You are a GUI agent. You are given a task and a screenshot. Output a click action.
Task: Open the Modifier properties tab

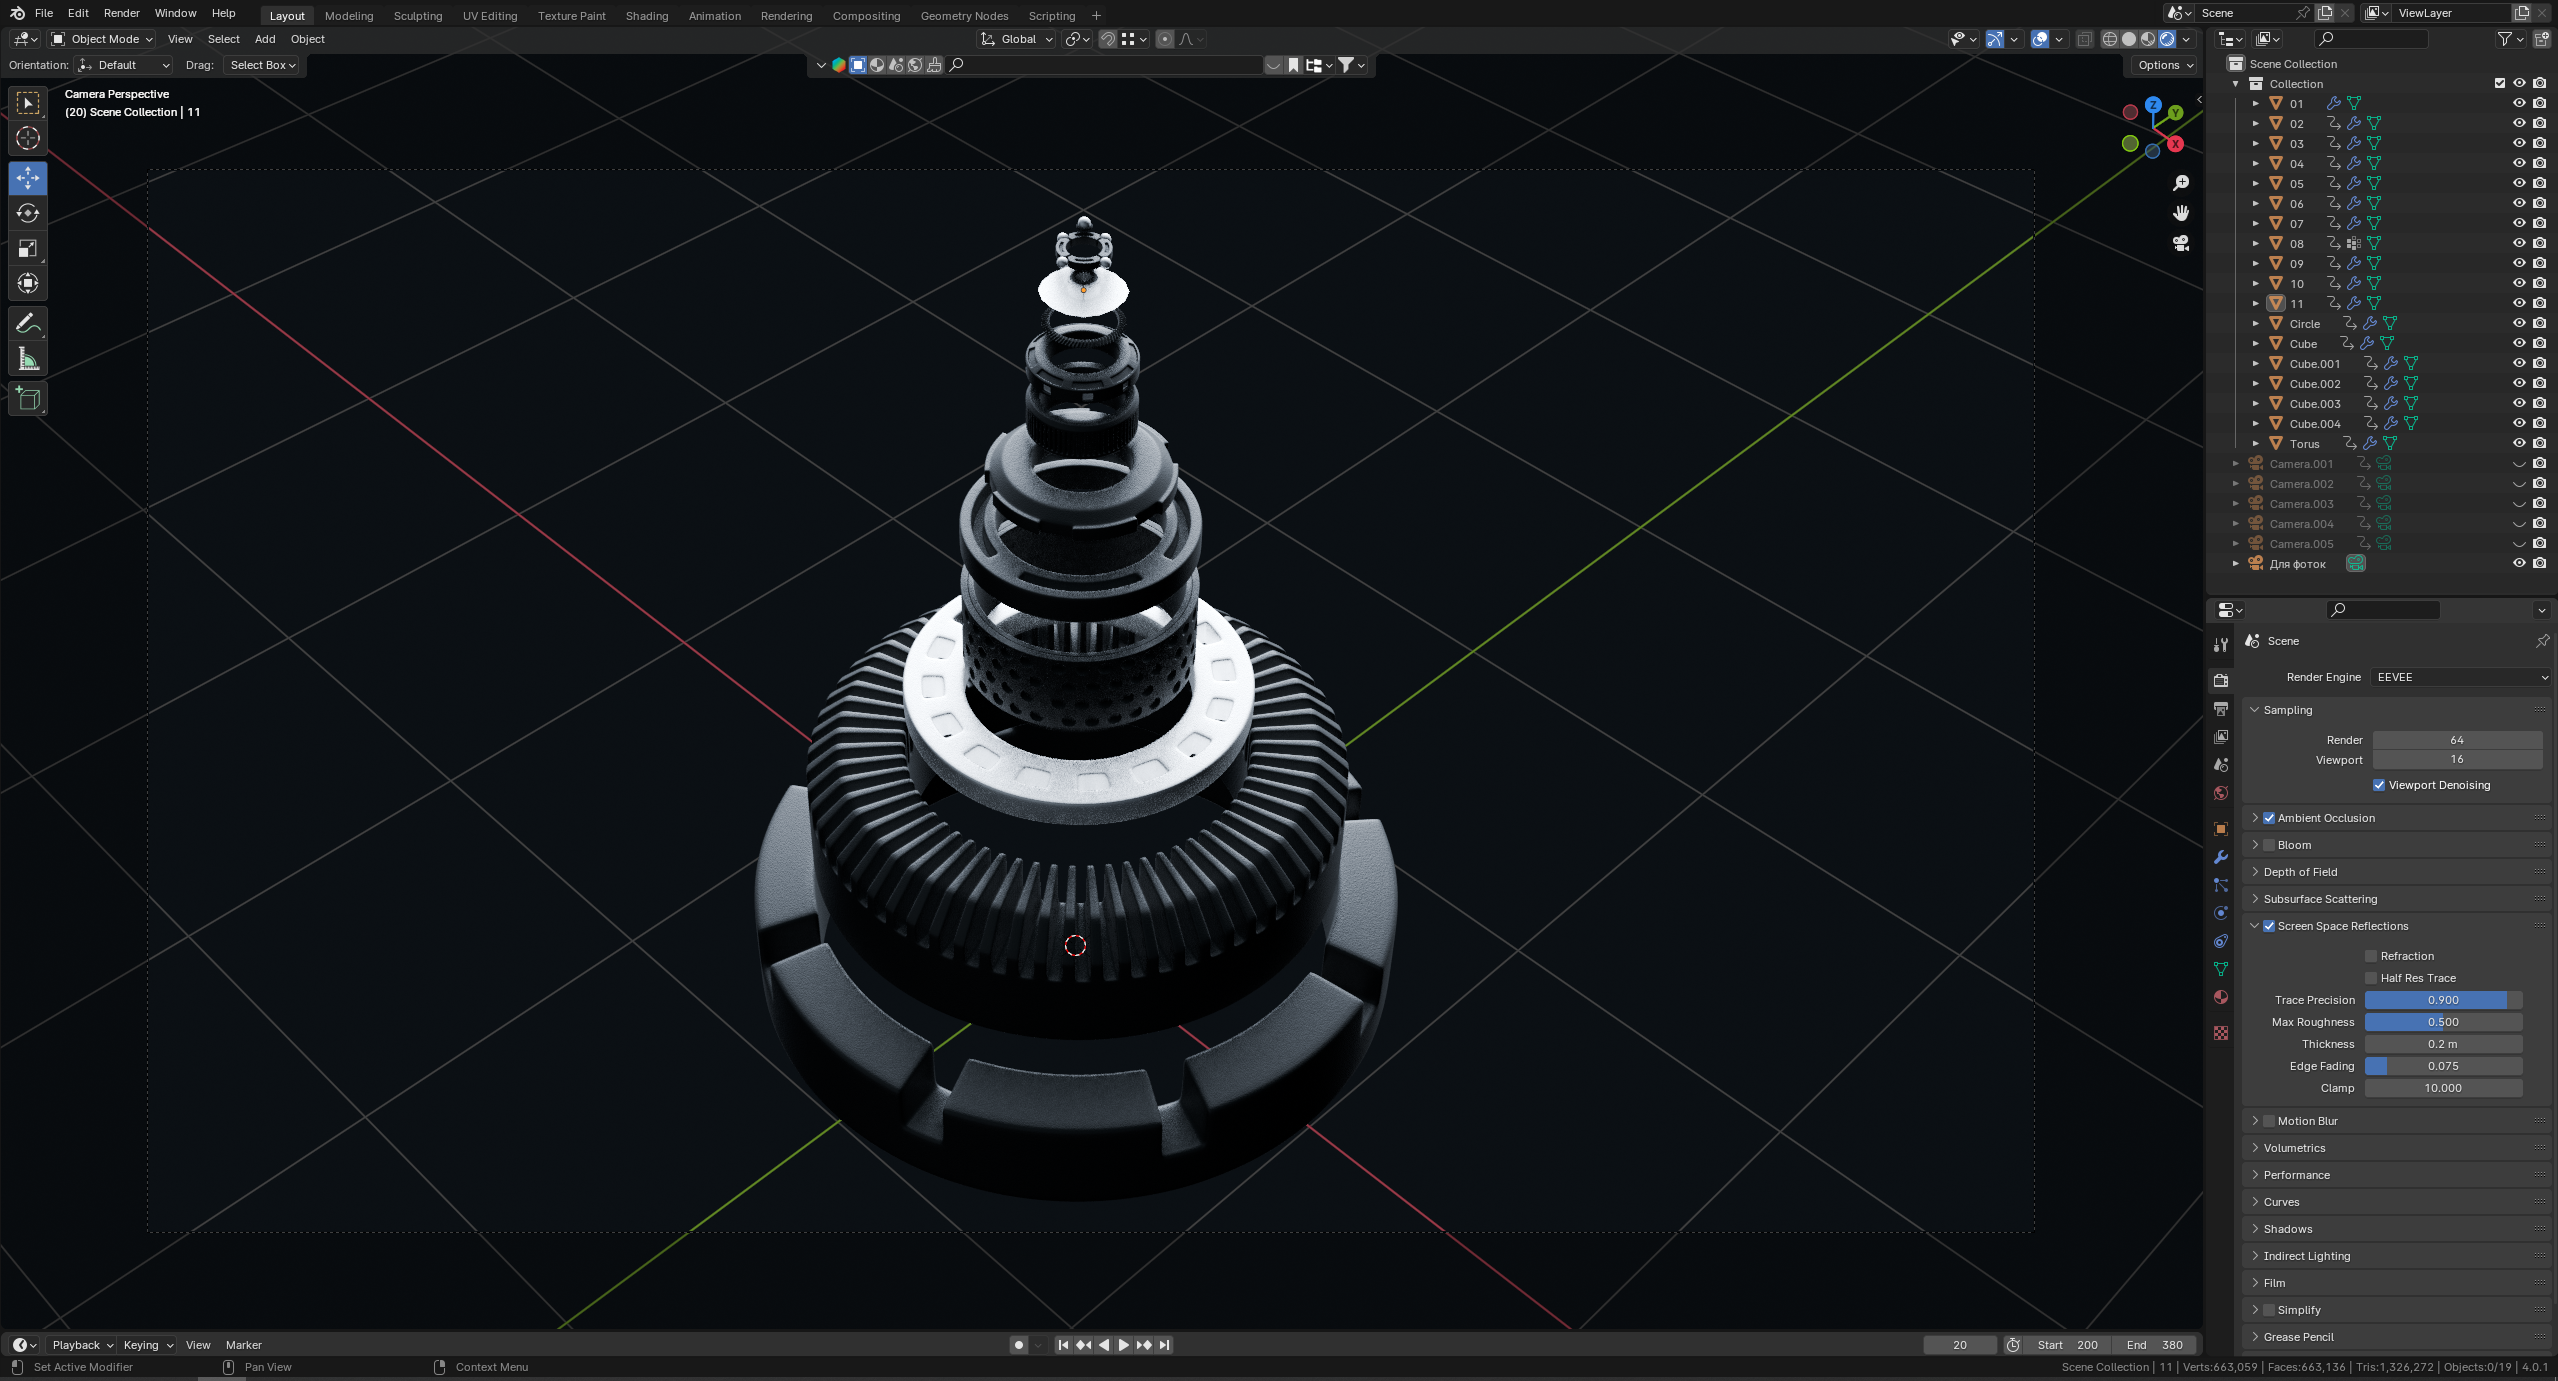[2221, 857]
